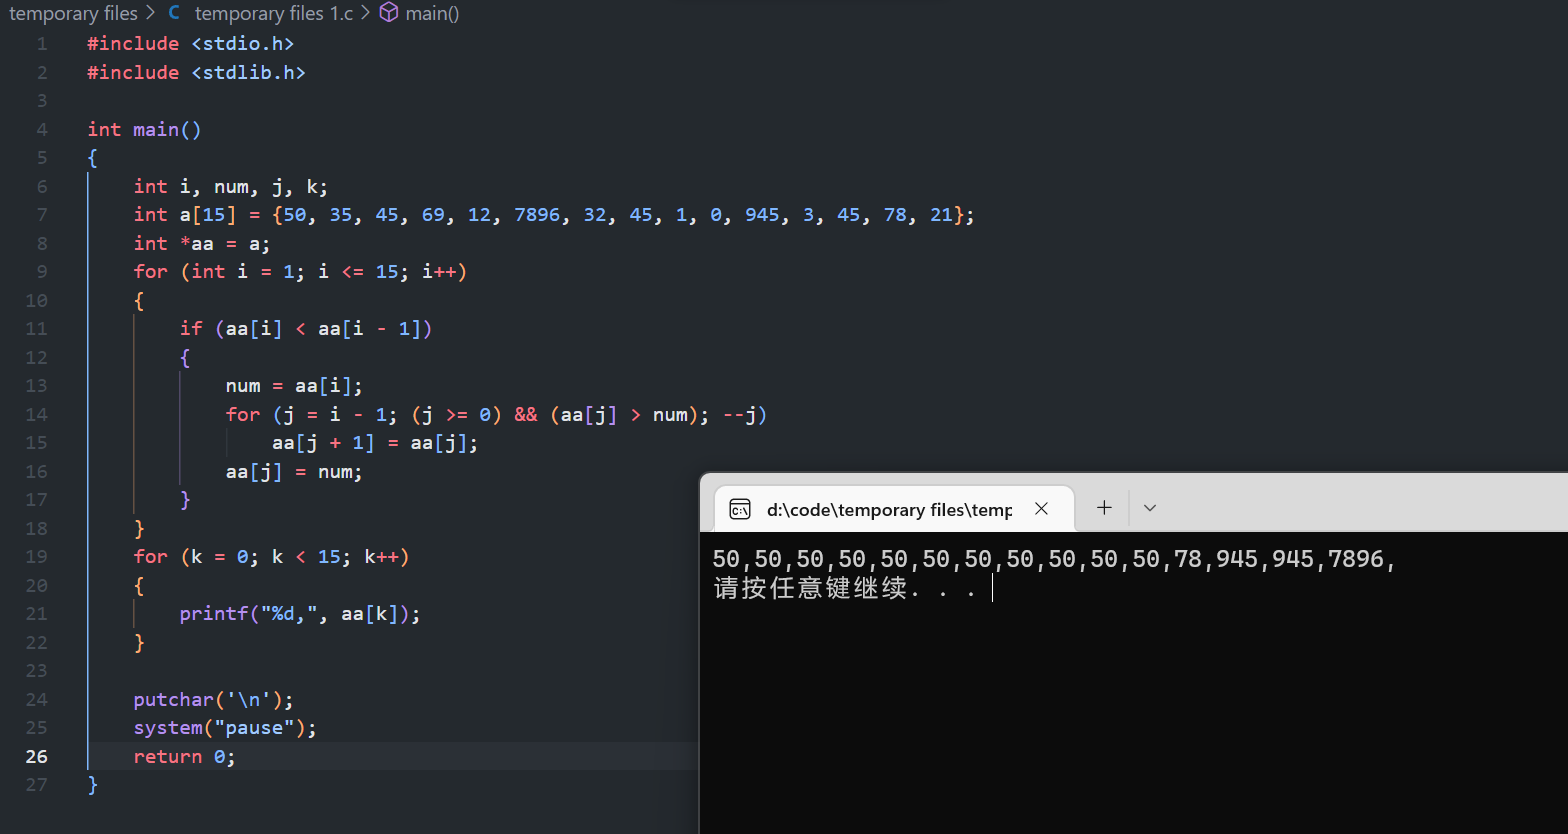
Task: Click 'temporary files 1.c' breadcrumb
Action: (x=274, y=13)
